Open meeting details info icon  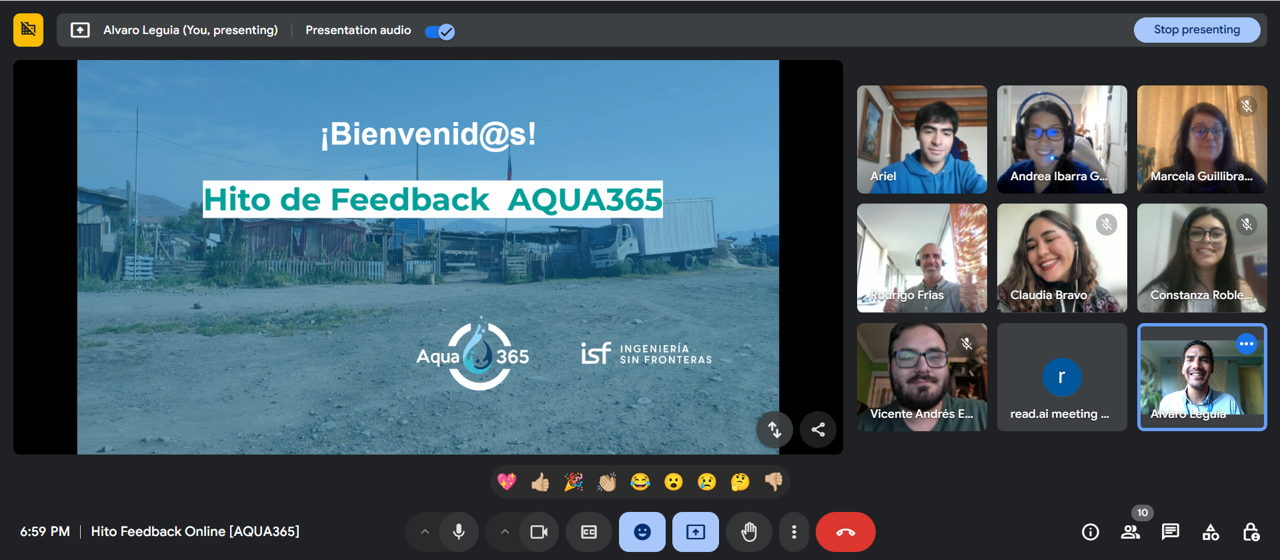[x=1090, y=532]
